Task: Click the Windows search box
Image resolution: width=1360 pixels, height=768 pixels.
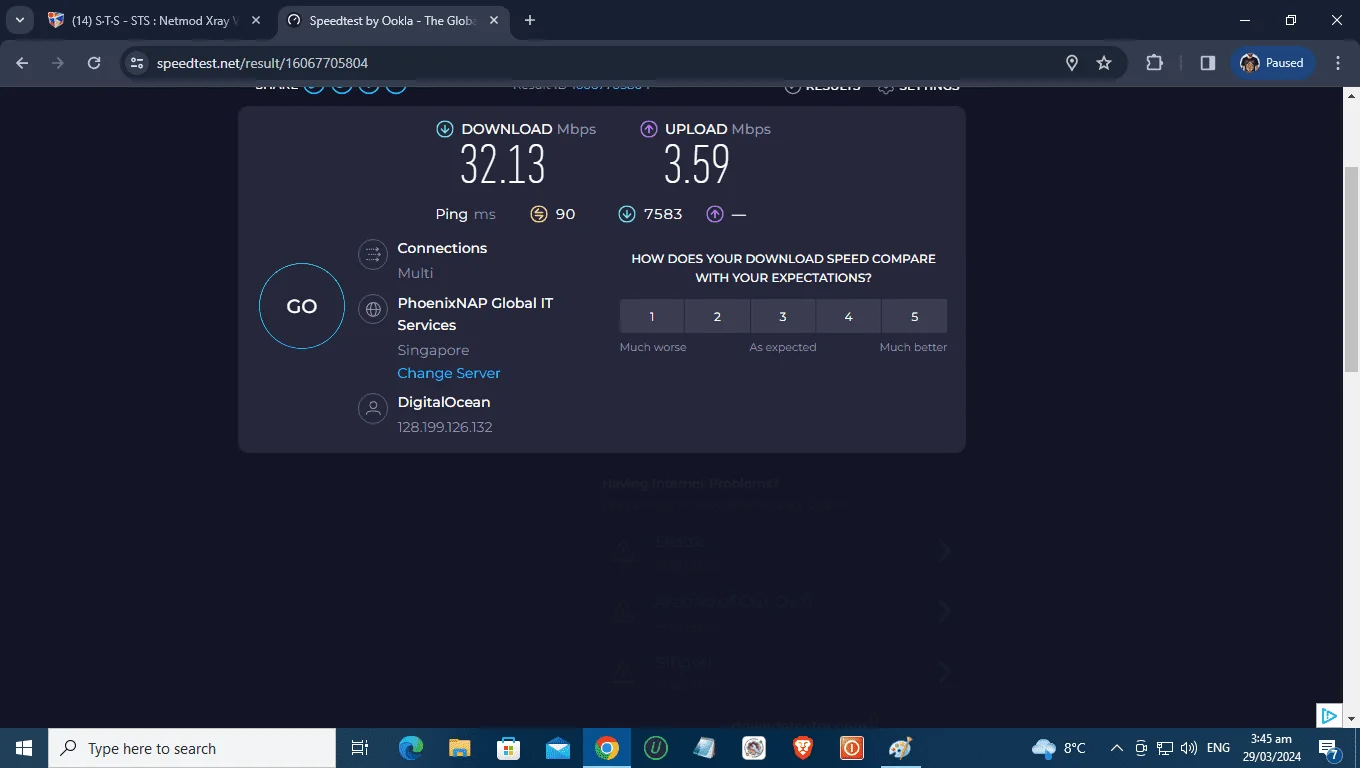Action: [192, 748]
